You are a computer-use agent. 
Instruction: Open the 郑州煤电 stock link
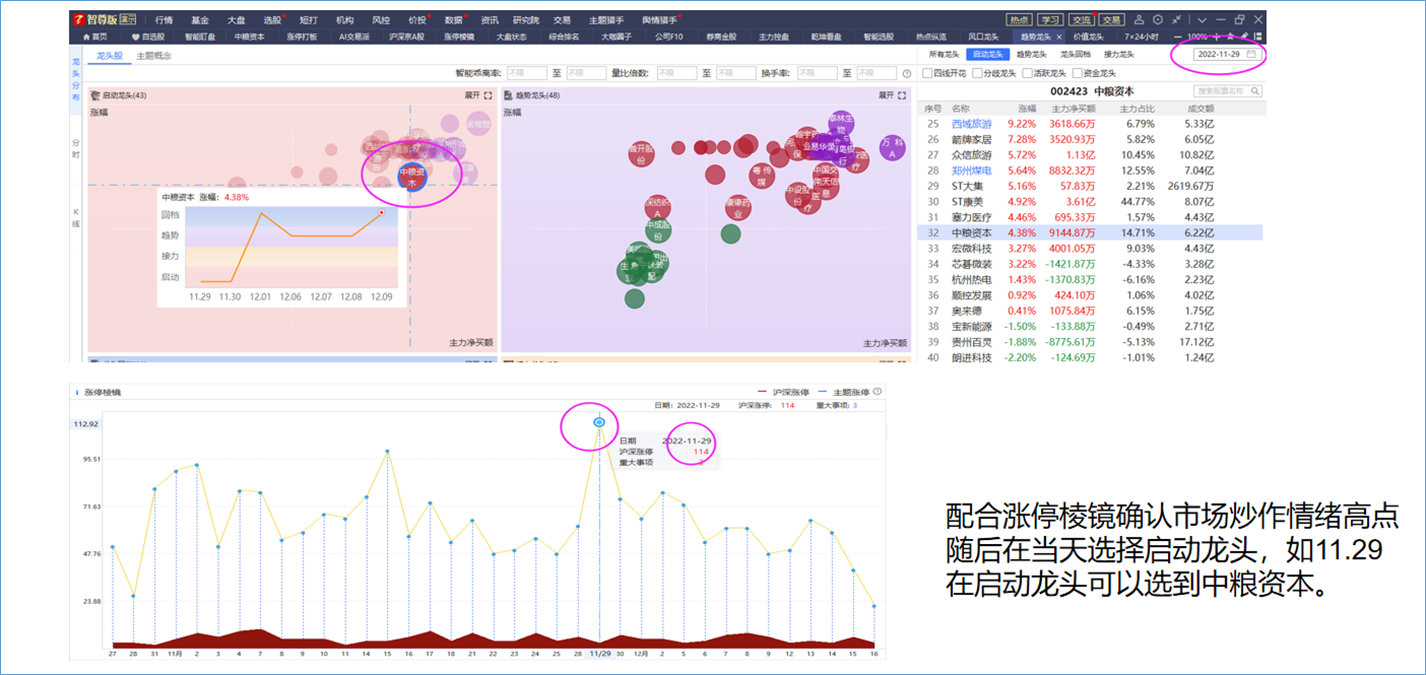971,171
